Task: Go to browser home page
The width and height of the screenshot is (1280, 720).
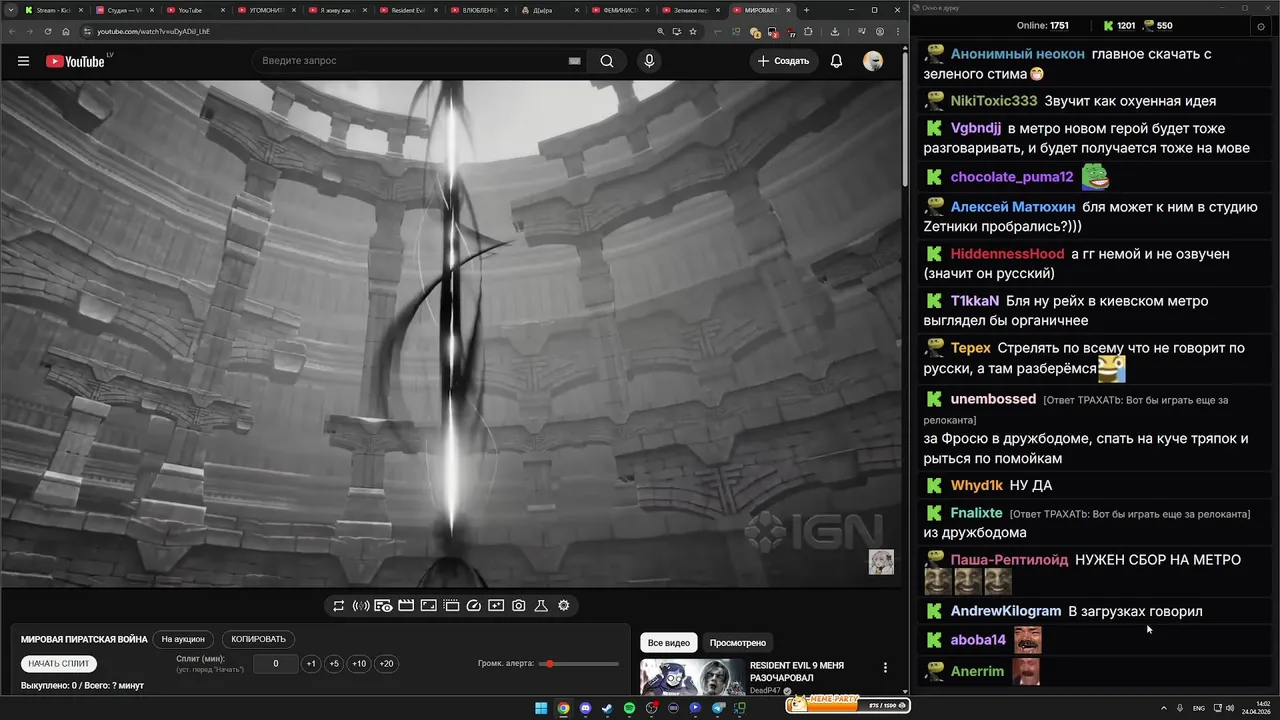Action: [66, 31]
